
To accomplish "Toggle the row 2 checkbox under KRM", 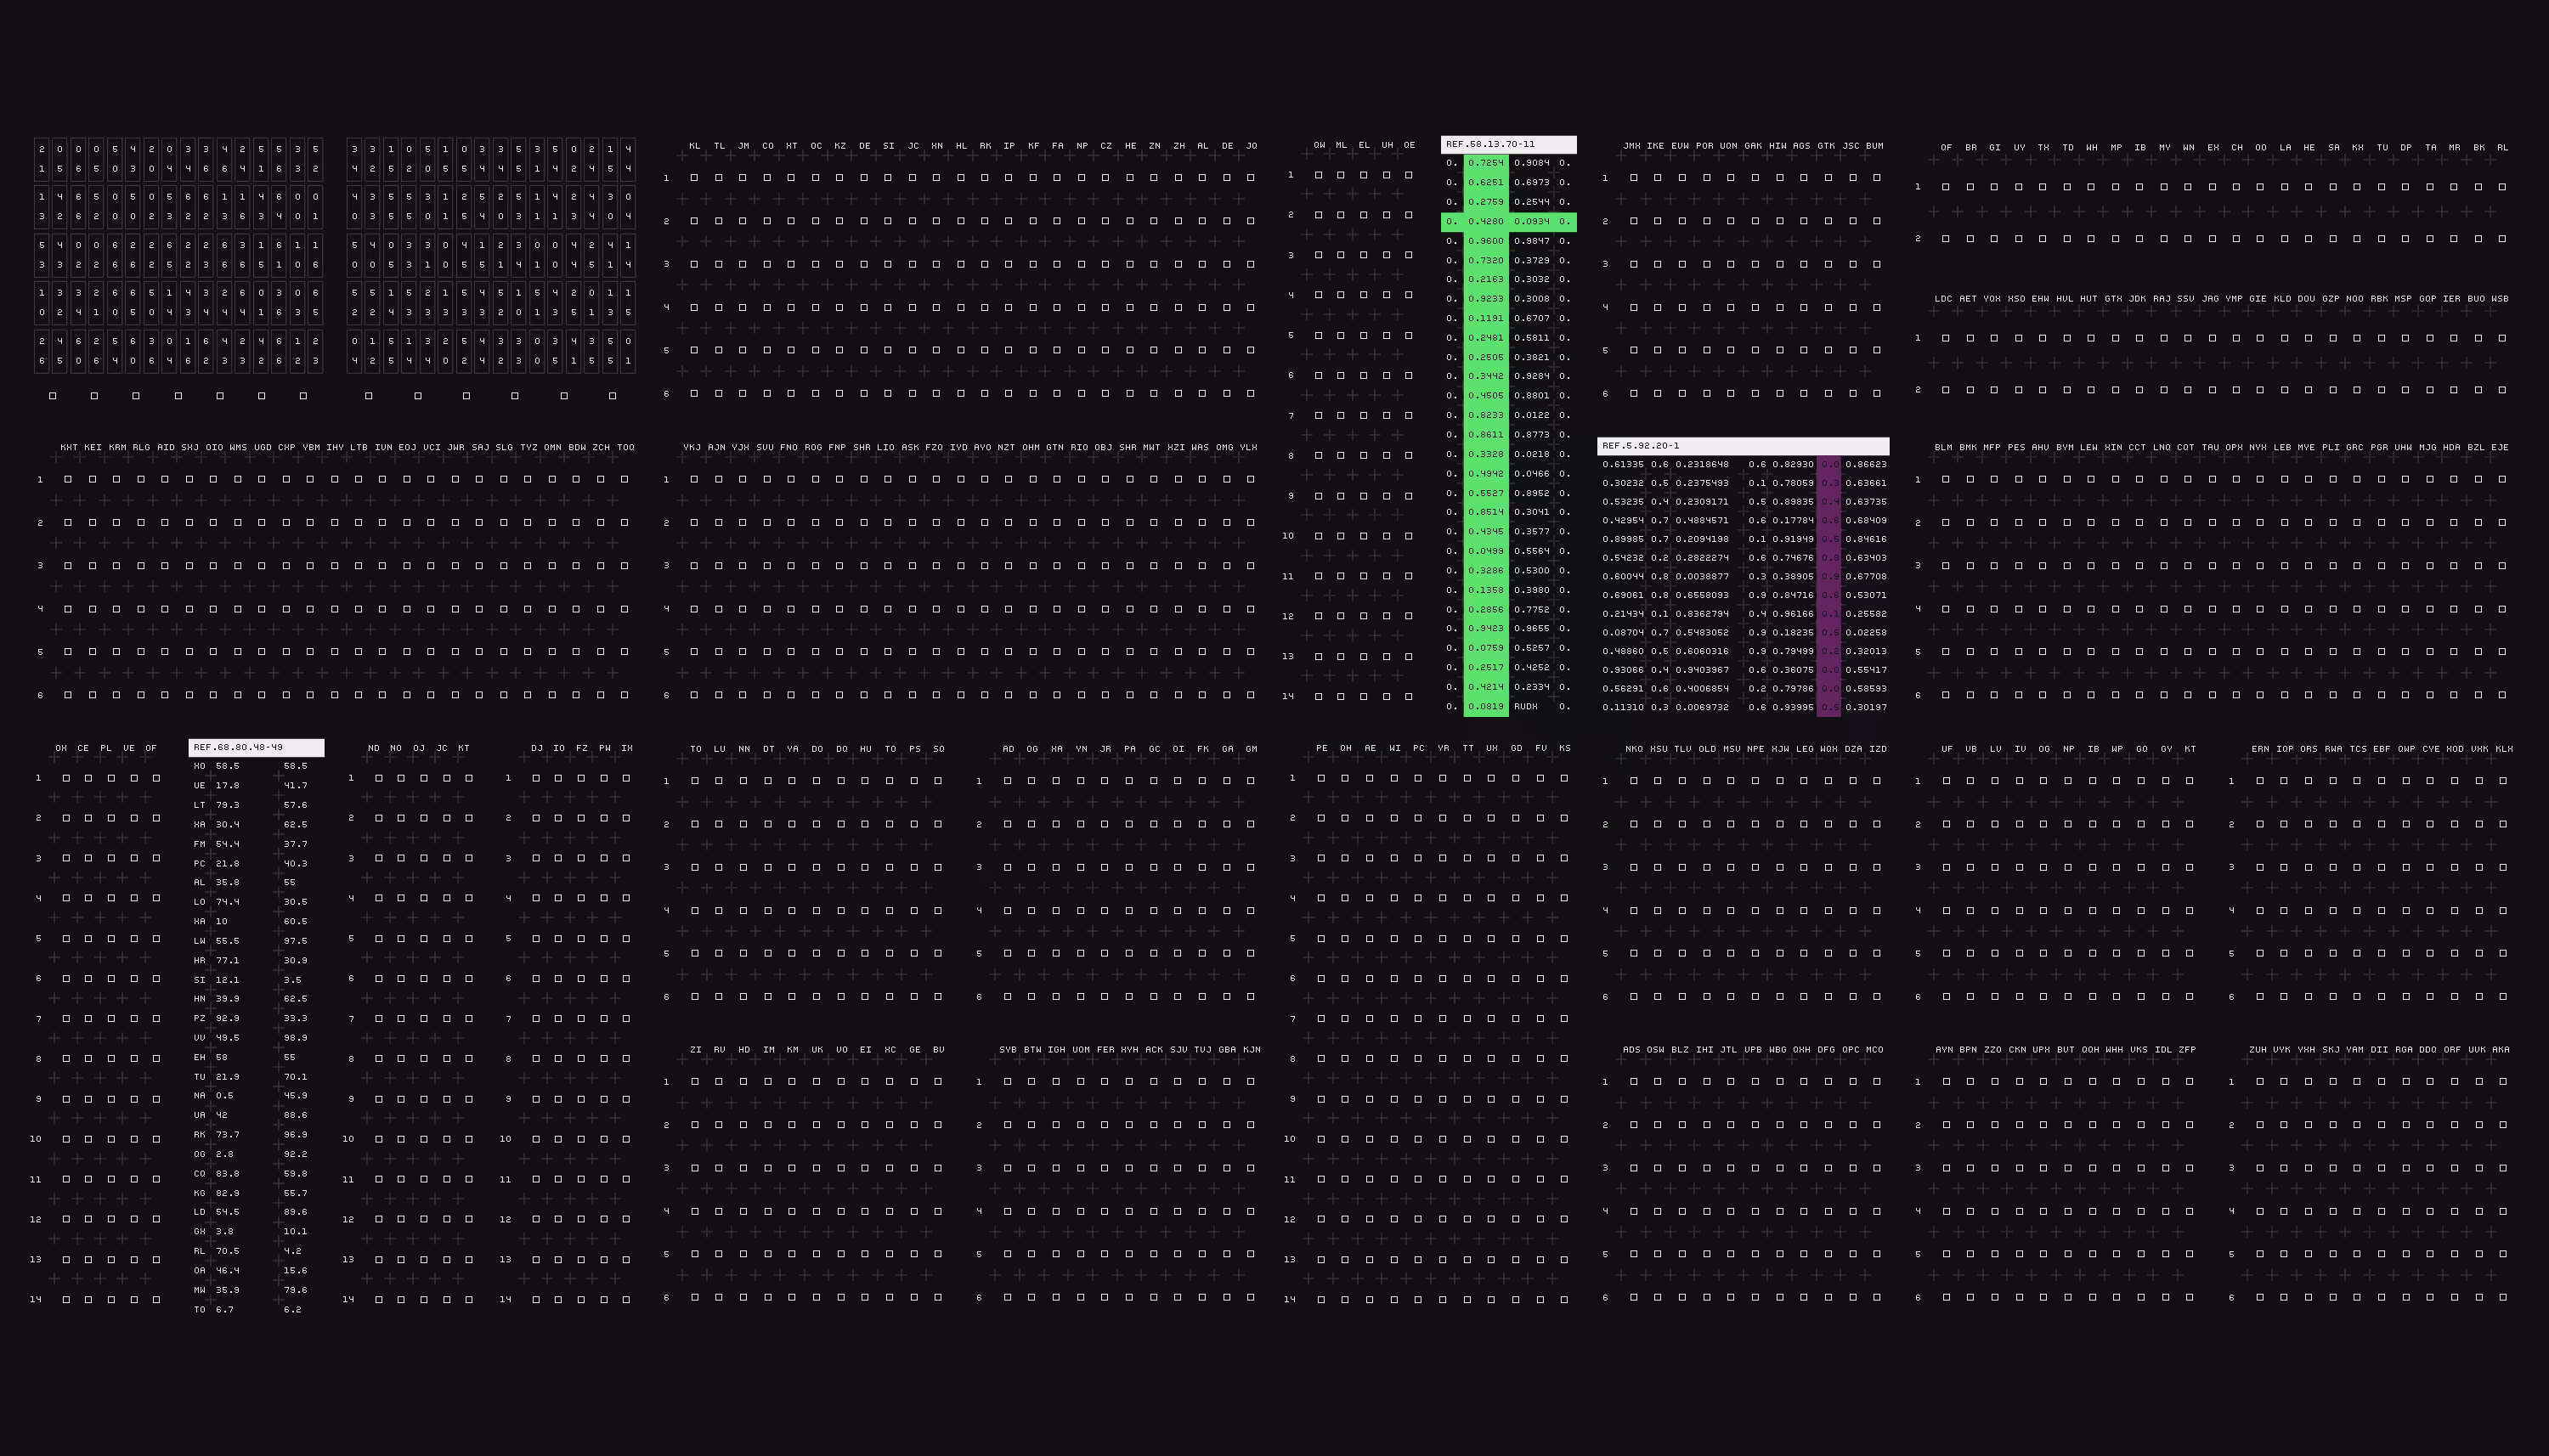I will pos(117,522).
